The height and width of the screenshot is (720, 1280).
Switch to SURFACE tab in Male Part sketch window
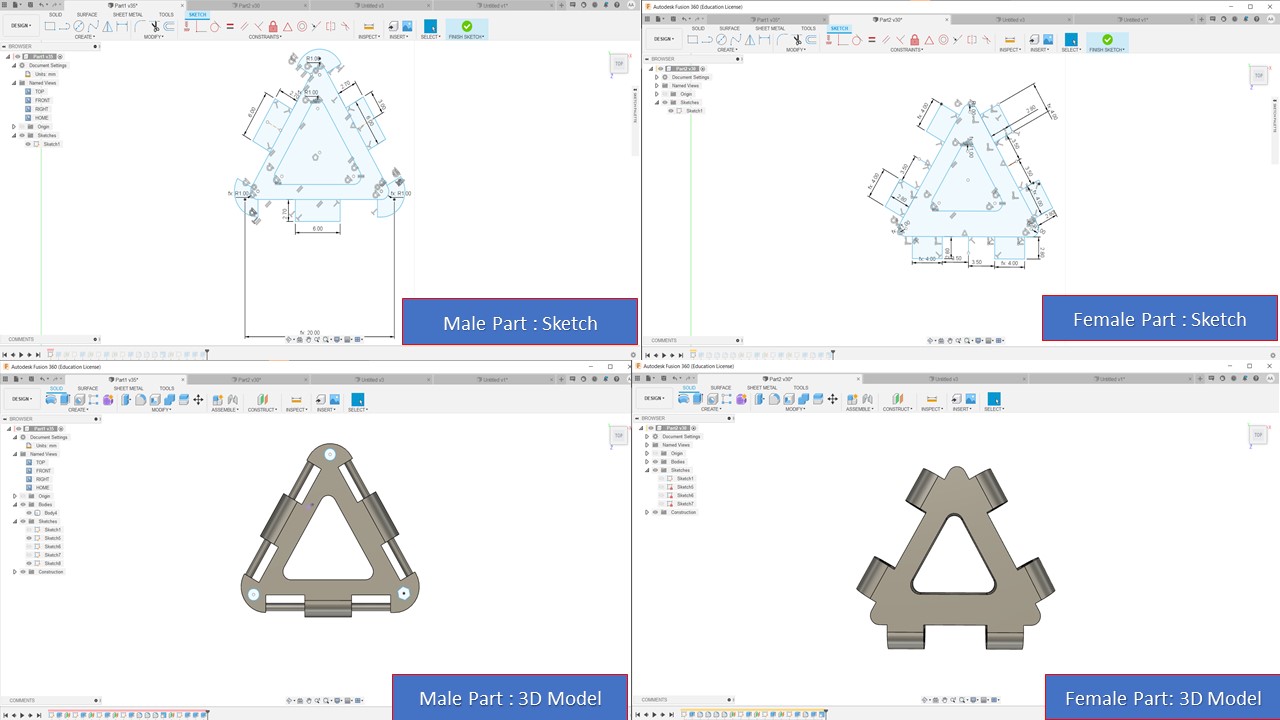87,15
